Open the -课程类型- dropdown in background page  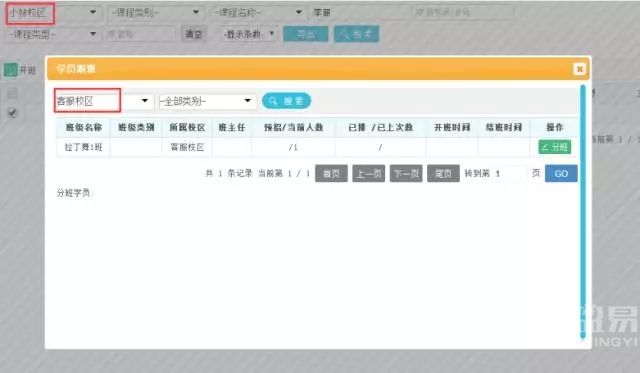[53, 34]
